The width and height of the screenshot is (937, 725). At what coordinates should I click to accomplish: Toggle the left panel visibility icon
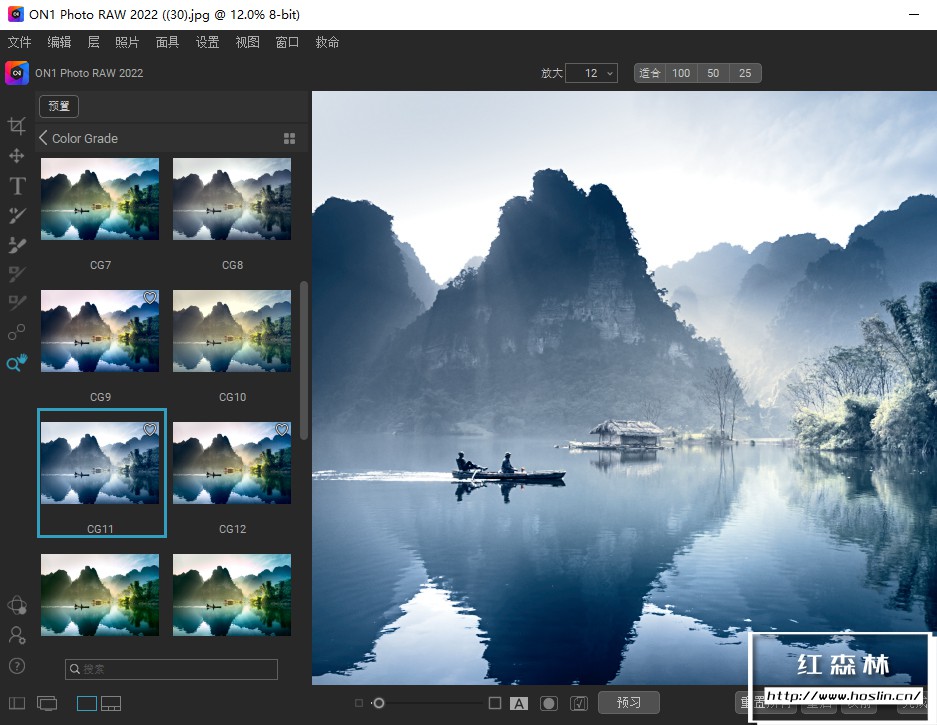click(x=17, y=703)
